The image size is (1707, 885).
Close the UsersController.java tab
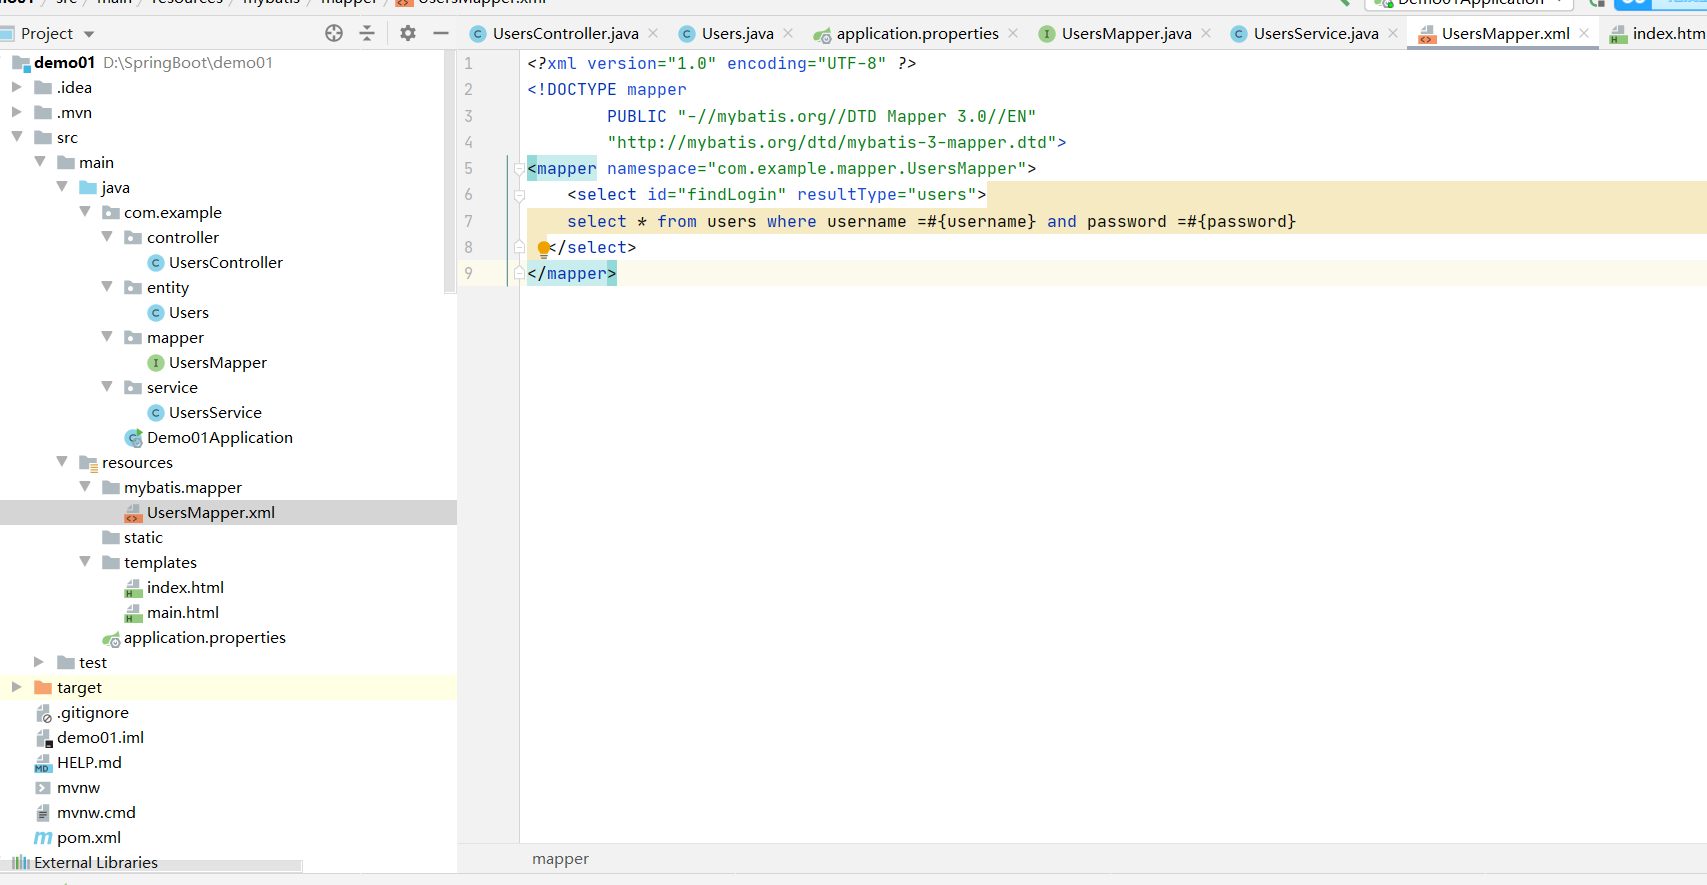653,33
